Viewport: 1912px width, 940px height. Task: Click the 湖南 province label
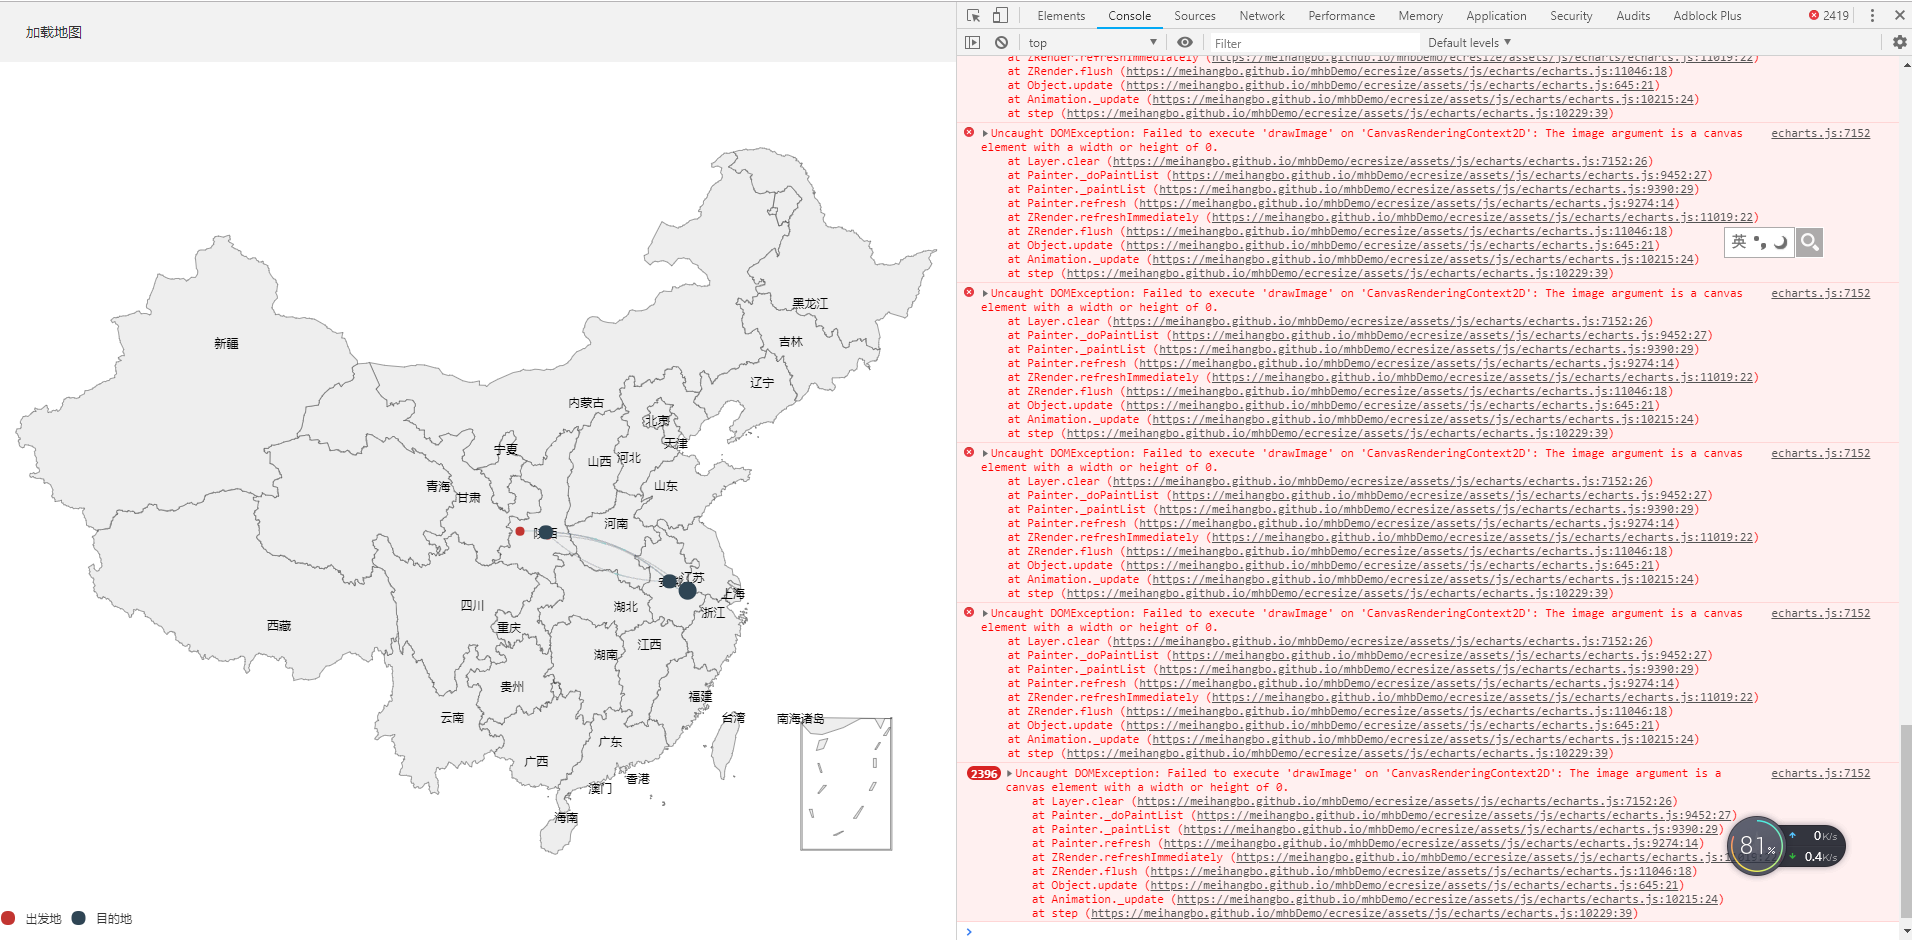(605, 655)
